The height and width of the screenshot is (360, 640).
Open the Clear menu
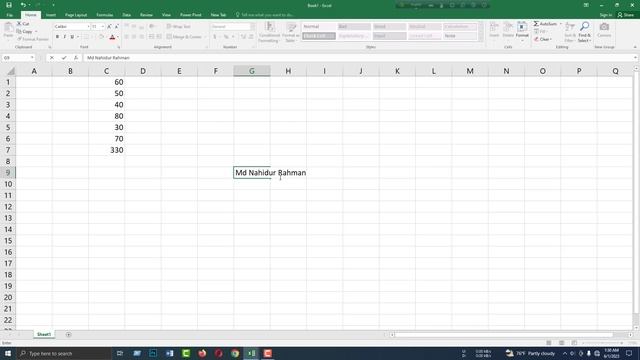click(543, 40)
